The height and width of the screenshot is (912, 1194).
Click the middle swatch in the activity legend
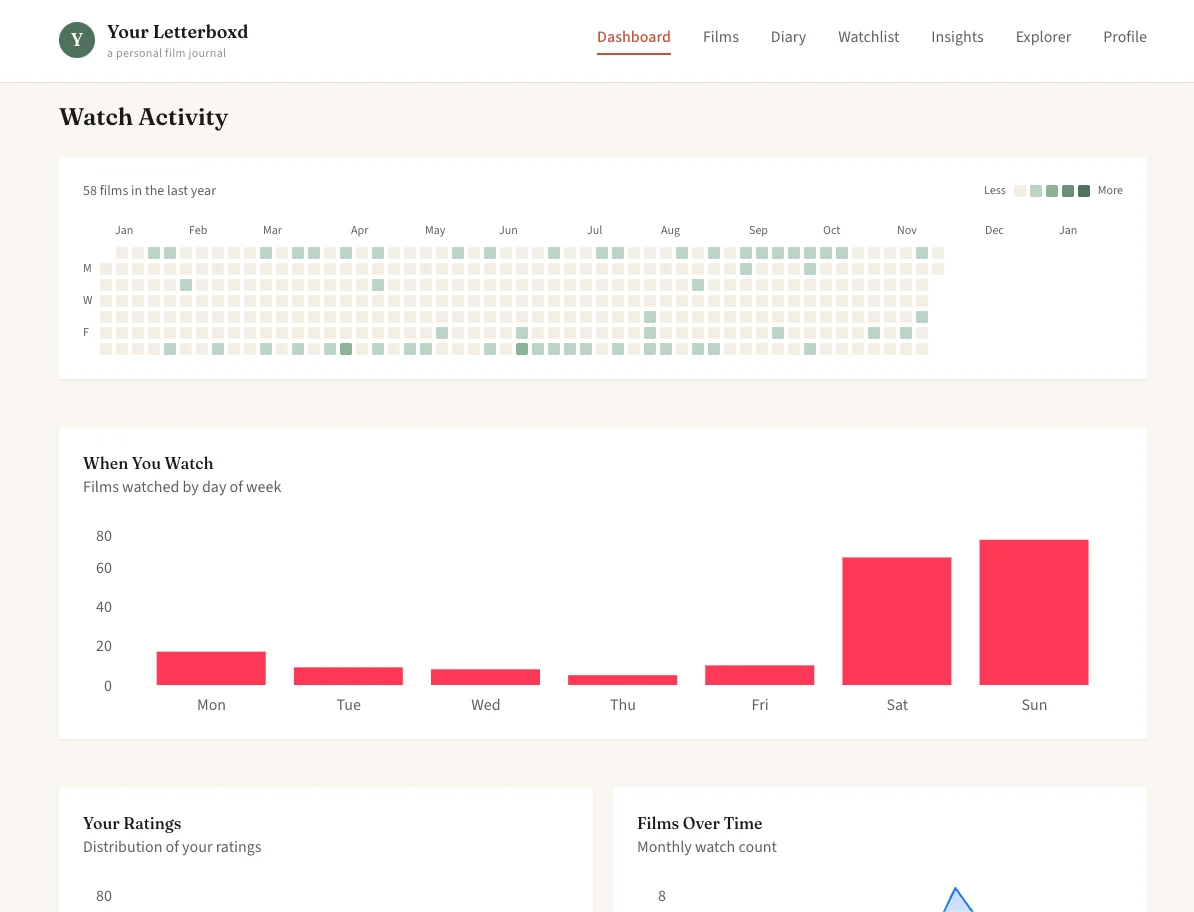(x=1052, y=191)
